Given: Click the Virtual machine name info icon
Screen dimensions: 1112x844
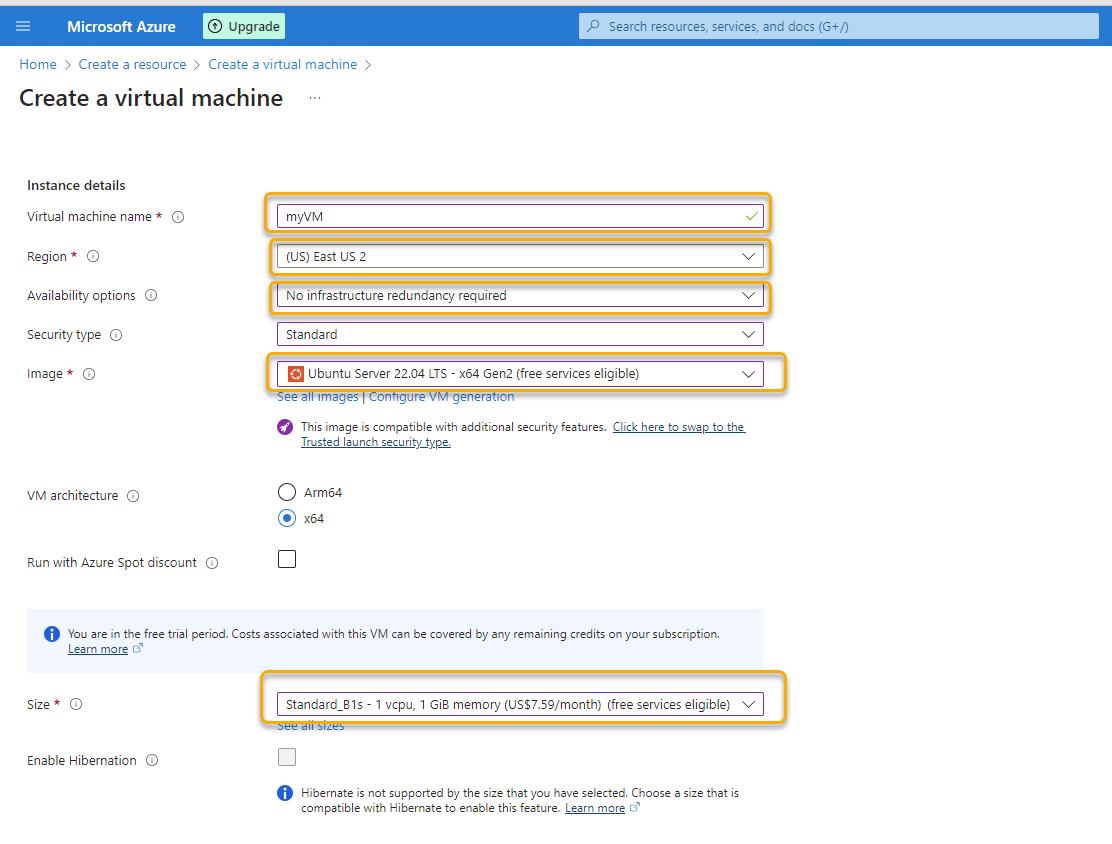Looking at the screenshot, I should [178, 217].
